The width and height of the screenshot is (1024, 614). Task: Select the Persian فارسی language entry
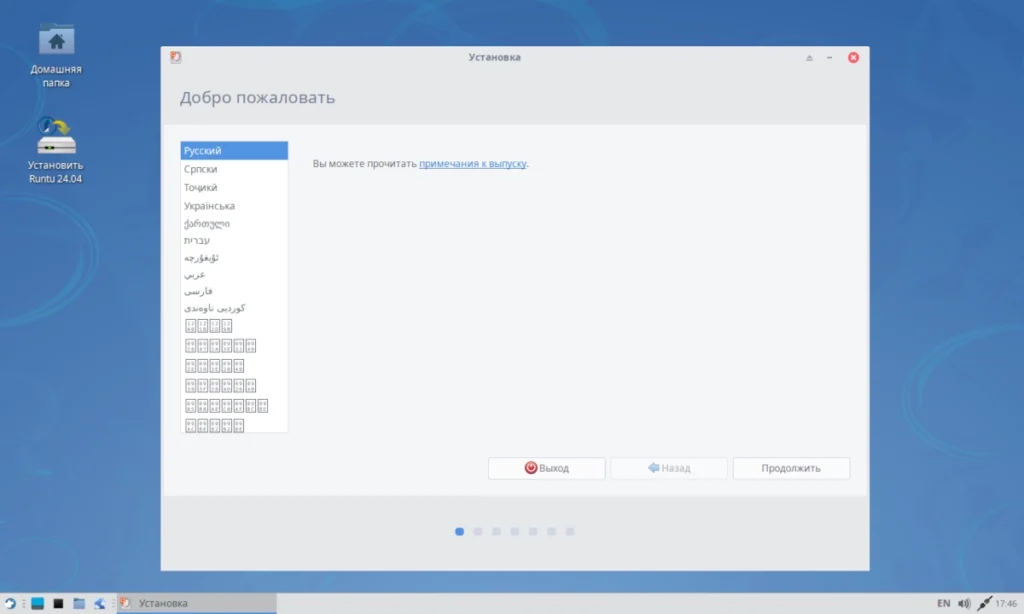click(x=234, y=291)
